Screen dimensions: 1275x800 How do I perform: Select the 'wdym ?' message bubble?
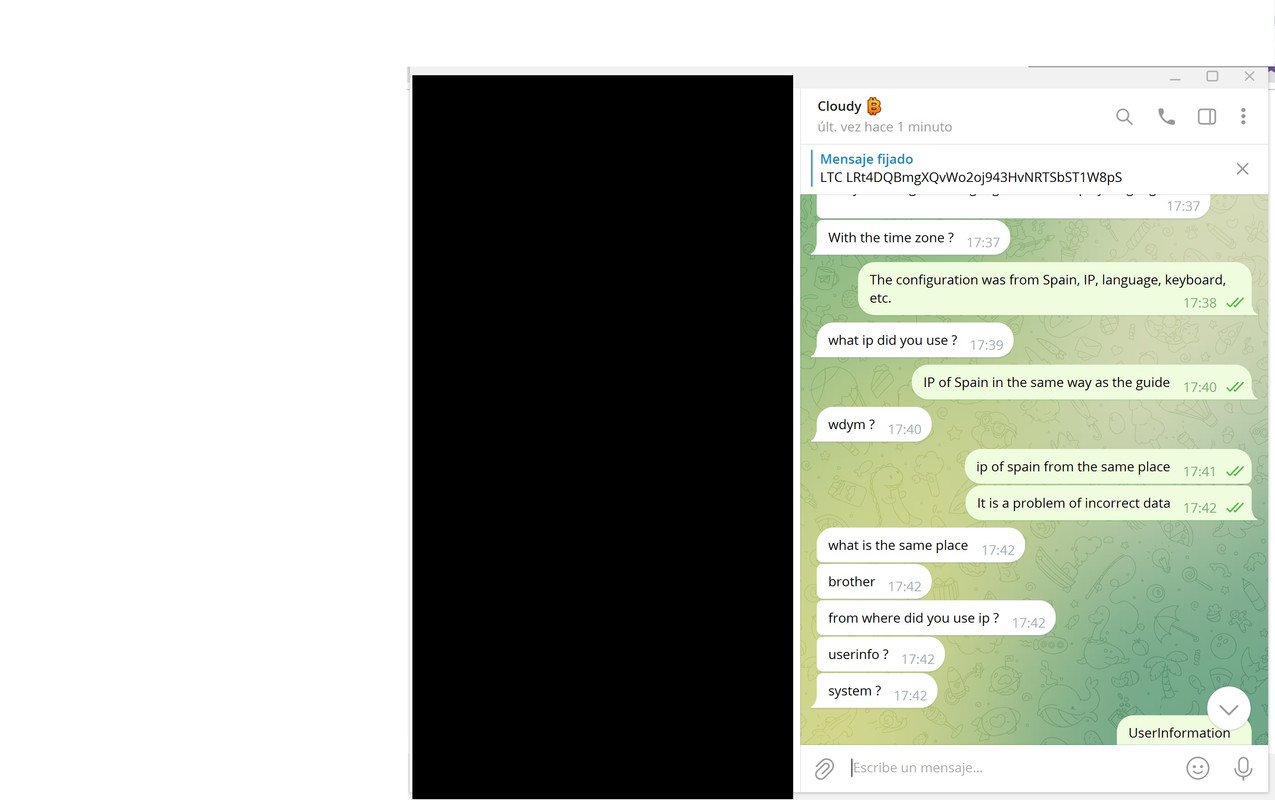pyautogui.click(x=873, y=425)
